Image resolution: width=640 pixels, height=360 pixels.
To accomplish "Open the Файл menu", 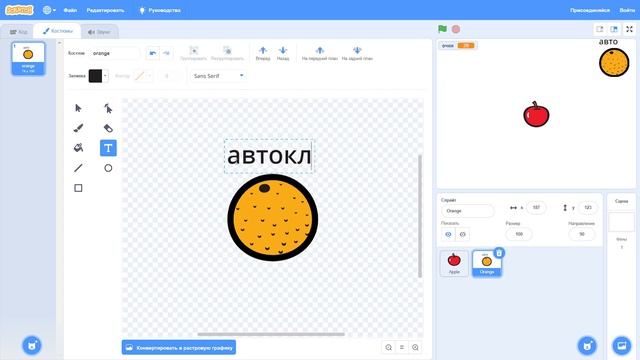I will point(70,10).
